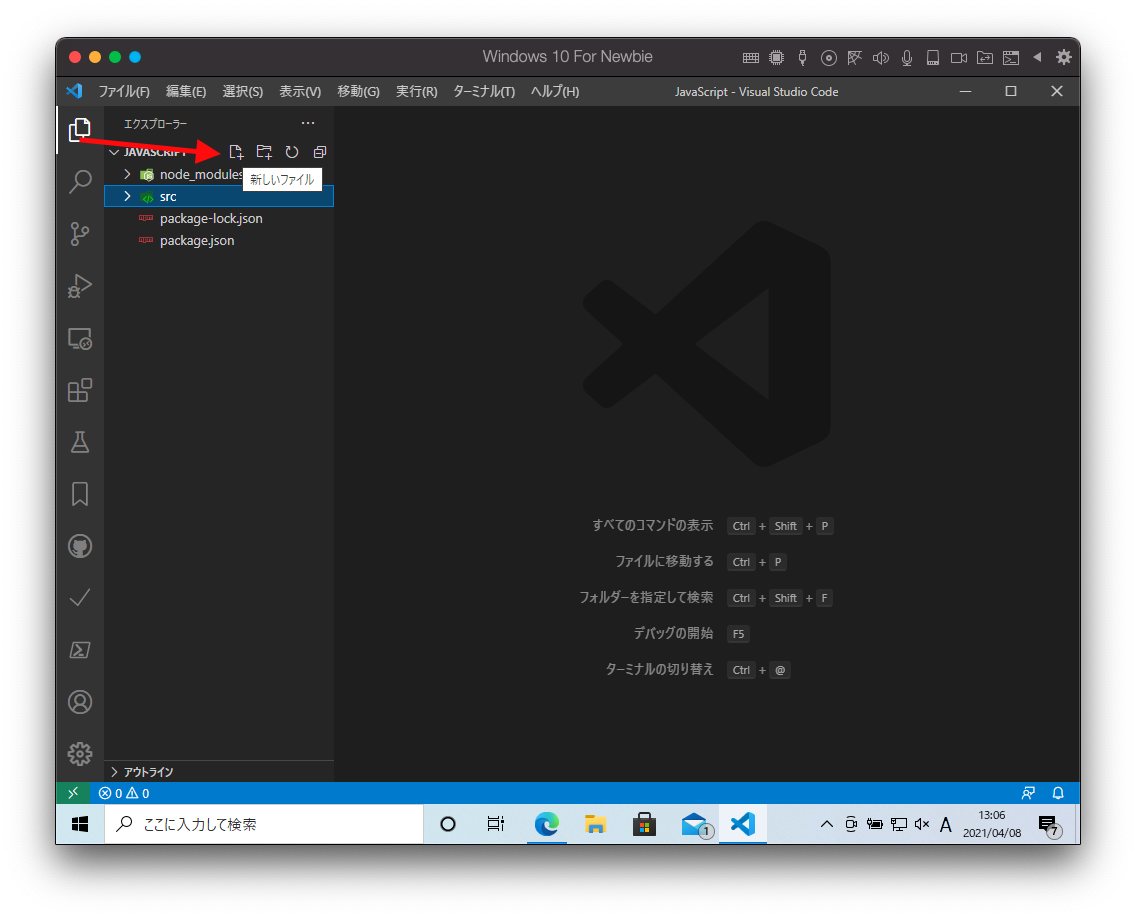Open the ターミナル(T) menu

tap(484, 91)
